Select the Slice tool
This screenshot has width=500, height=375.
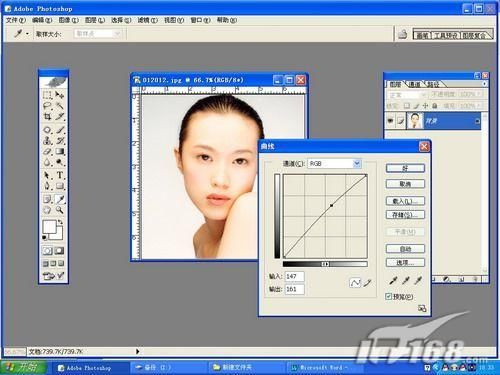pyautogui.click(x=60, y=117)
